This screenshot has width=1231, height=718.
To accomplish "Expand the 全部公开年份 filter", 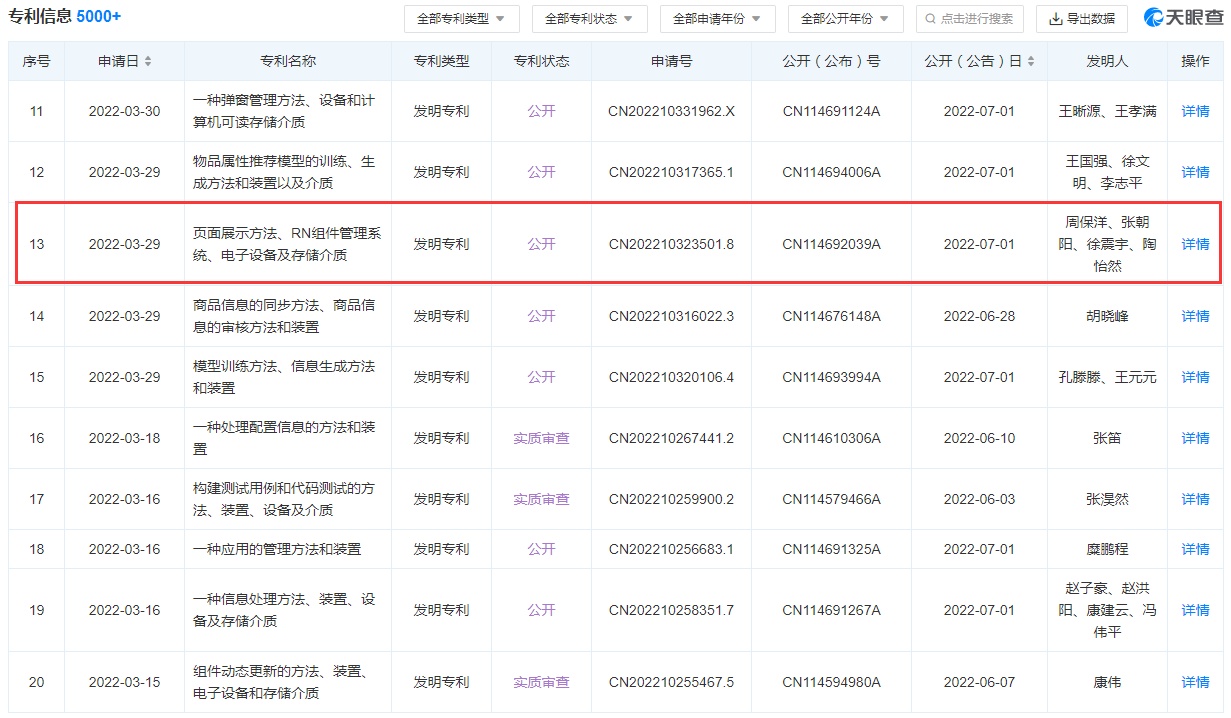I will (x=845, y=19).
